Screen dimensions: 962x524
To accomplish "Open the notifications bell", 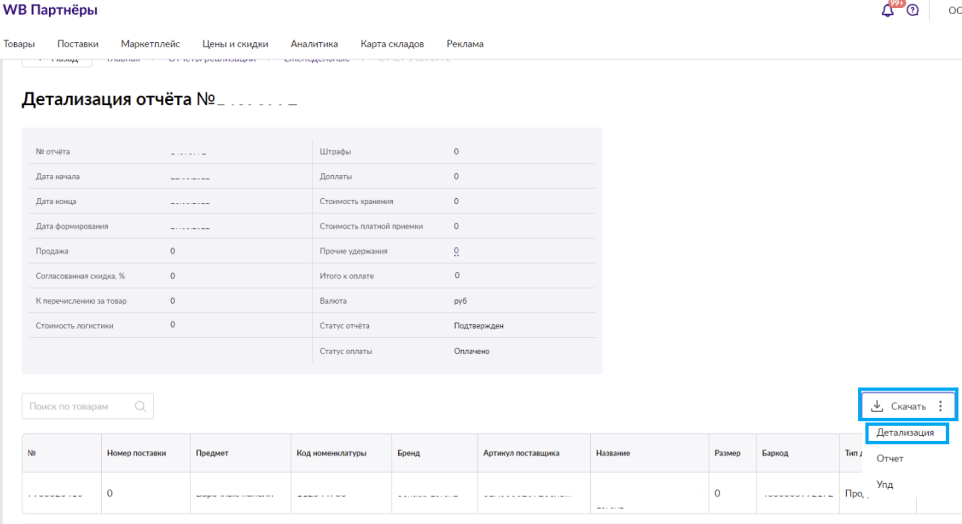I will click(x=888, y=10).
